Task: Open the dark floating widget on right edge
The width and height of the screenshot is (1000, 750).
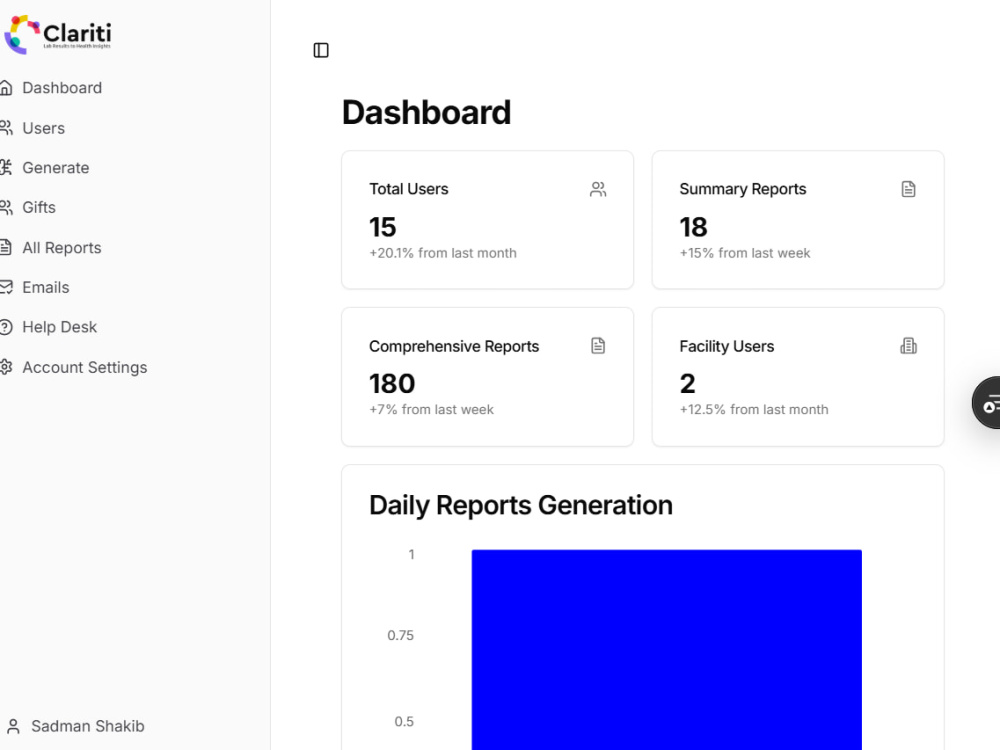Action: pyautogui.click(x=989, y=403)
